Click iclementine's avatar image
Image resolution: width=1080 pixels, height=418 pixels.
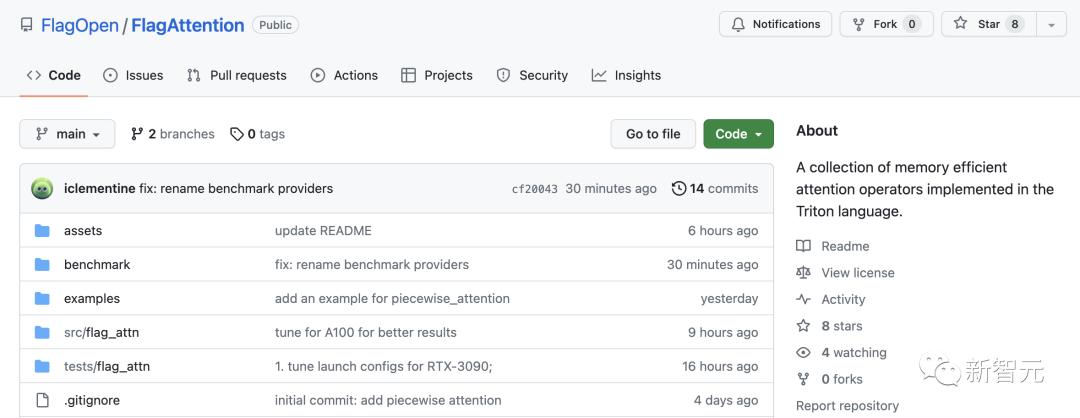pyautogui.click(x=42, y=188)
